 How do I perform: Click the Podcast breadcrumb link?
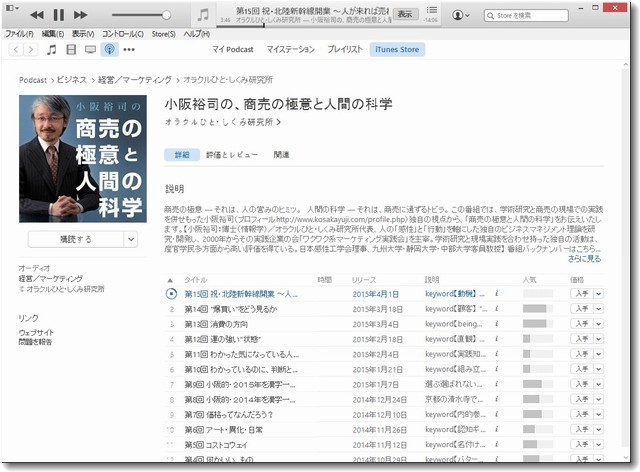coord(33,80)
